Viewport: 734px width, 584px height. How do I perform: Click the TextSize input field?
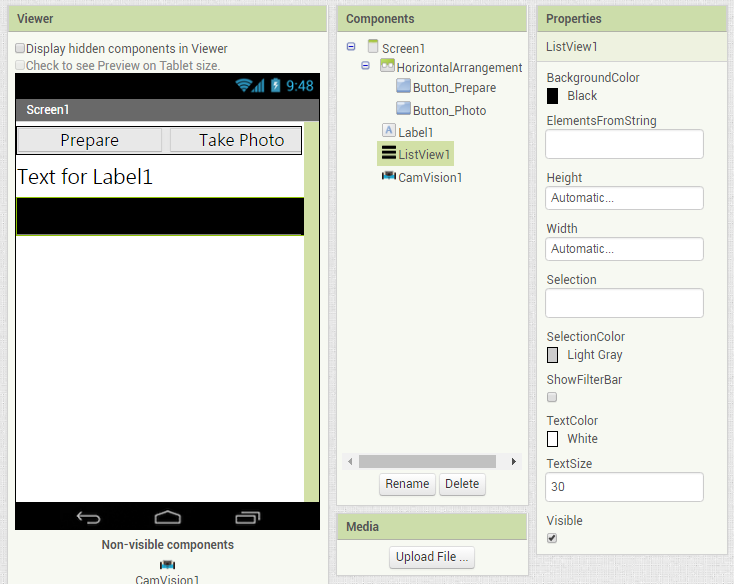(624, 487)
